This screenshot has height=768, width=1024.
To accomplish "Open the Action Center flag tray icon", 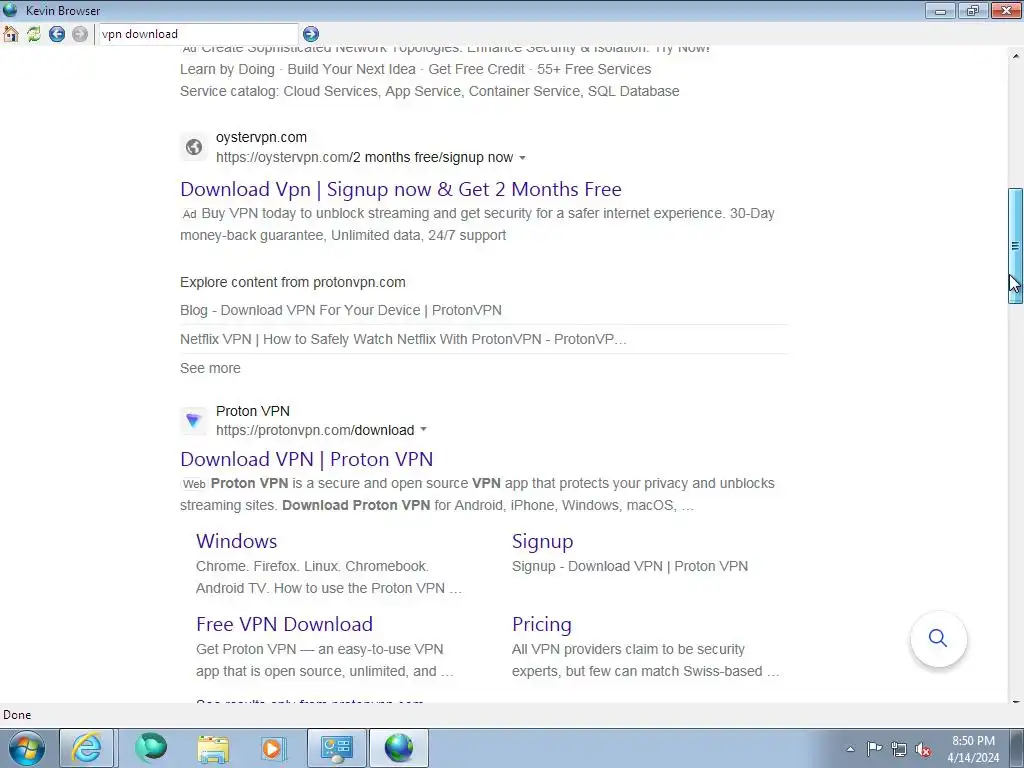I will click(874, 749).
